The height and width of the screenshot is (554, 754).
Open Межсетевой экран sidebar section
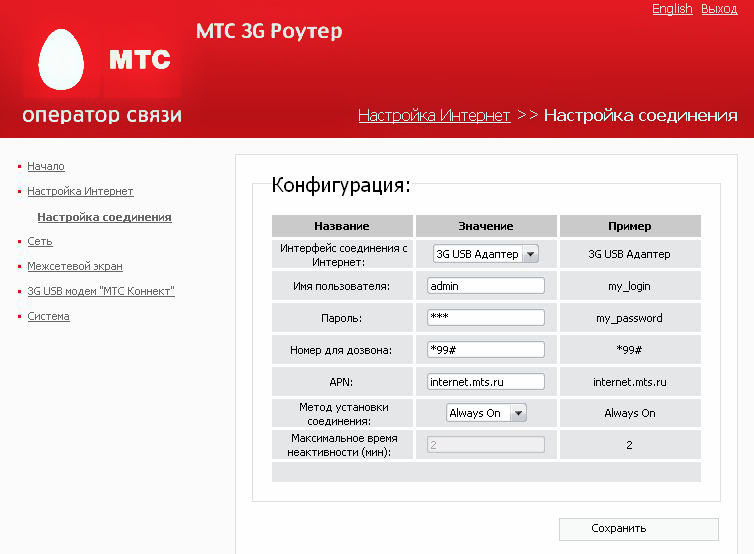pos(75,266)
